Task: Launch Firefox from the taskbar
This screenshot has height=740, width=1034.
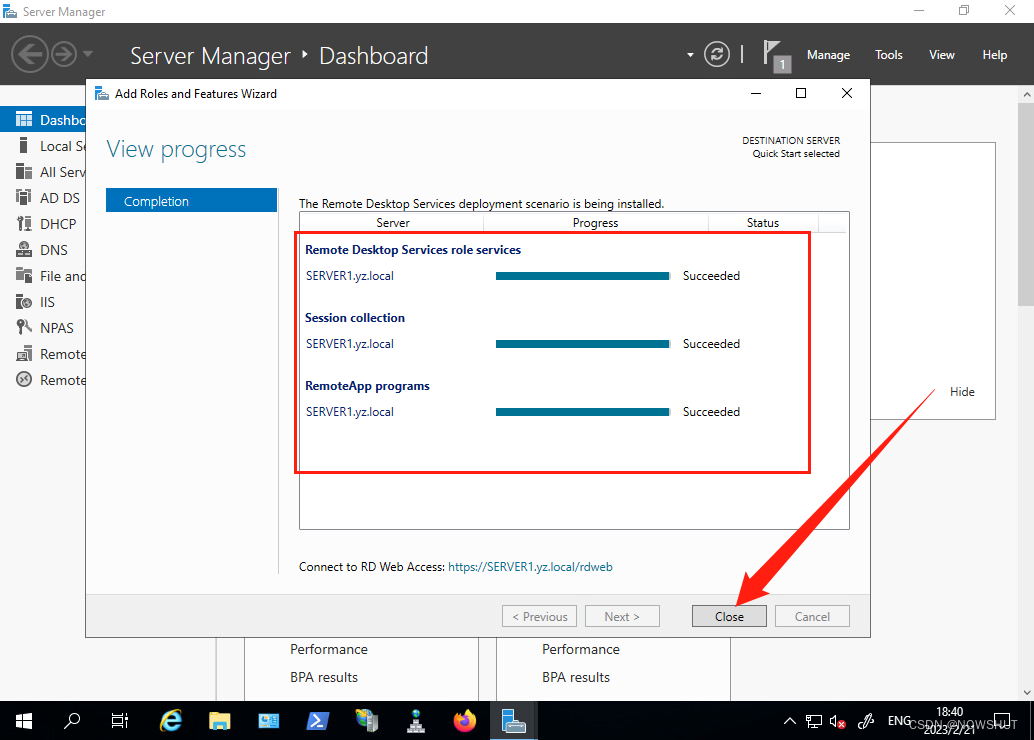Action: click(465, 721)
